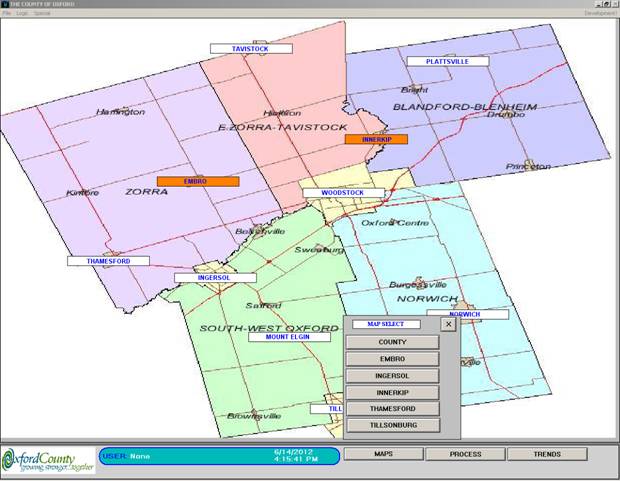
Task: Click the USER status field
Action: [217, 456]
